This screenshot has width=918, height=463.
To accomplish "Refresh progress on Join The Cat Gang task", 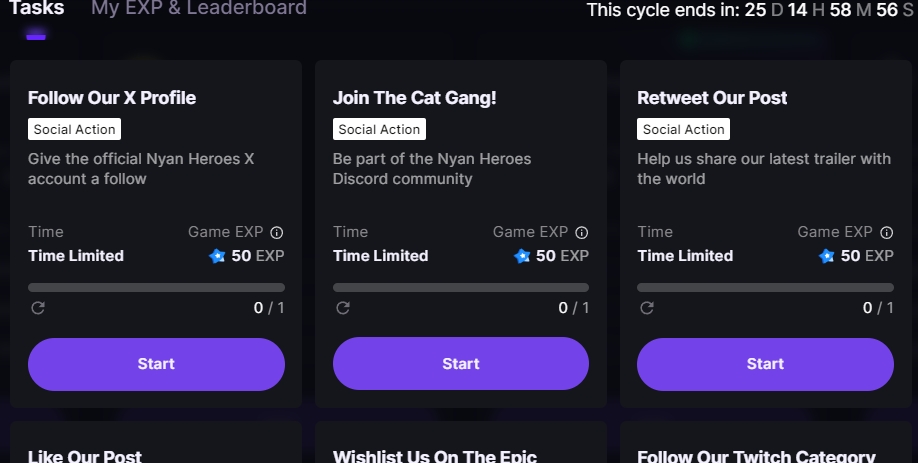I will [x=343, y=308].
